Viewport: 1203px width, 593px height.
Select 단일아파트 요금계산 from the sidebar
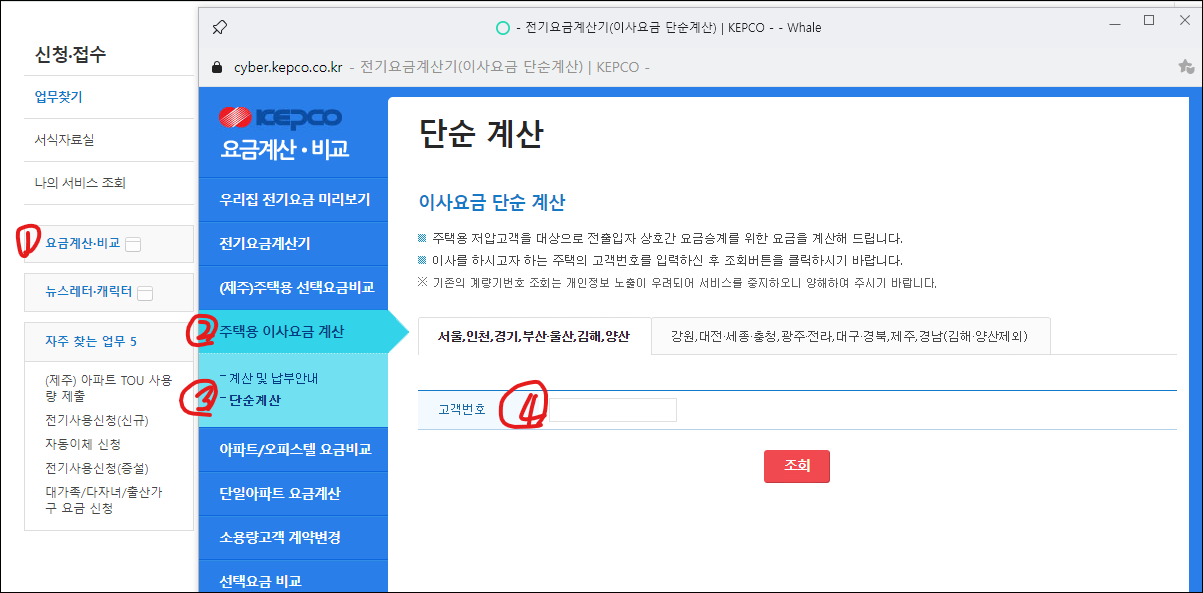point(293,493)
